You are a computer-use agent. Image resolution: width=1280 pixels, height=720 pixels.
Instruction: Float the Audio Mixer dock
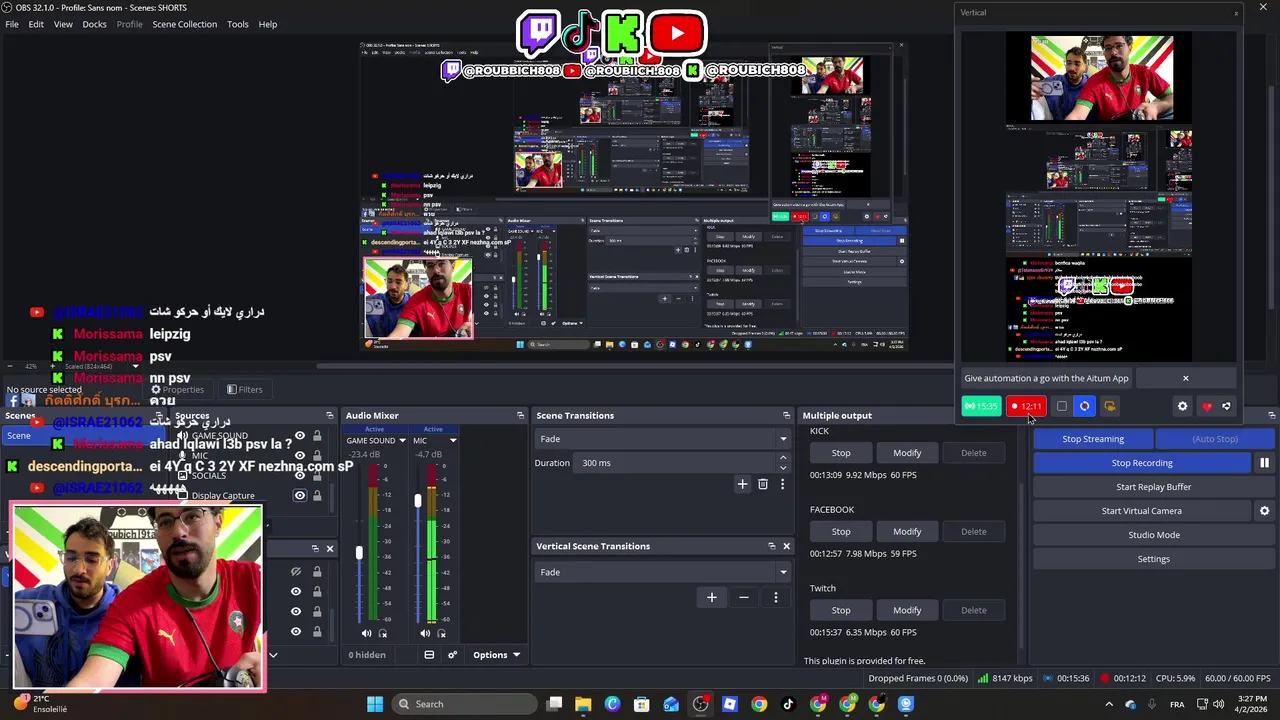(x=520, y=415)
